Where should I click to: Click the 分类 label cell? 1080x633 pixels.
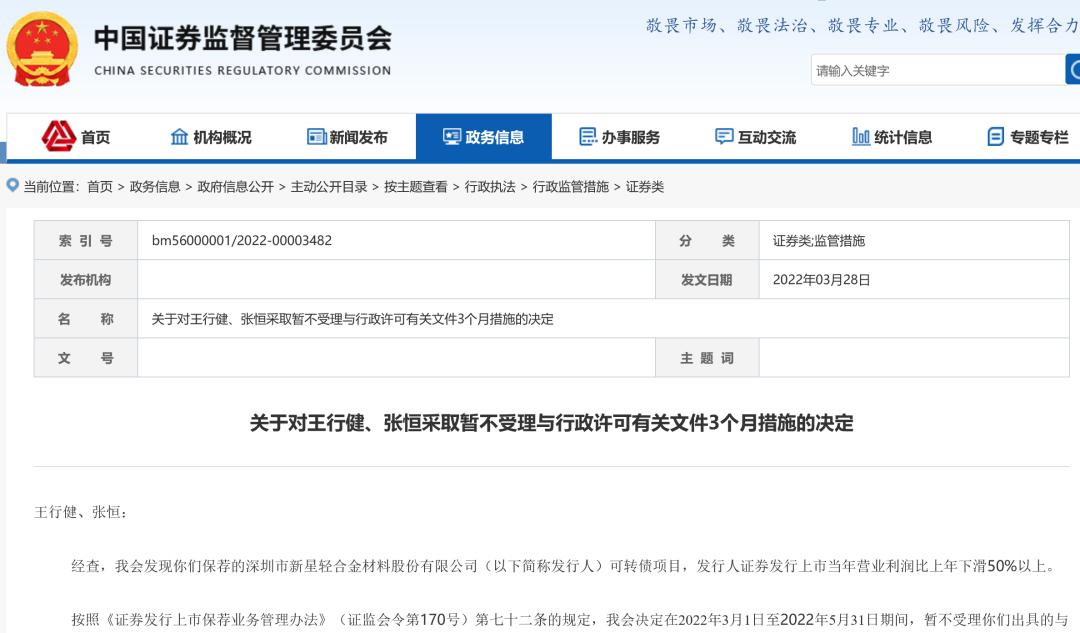click(707, 240)
